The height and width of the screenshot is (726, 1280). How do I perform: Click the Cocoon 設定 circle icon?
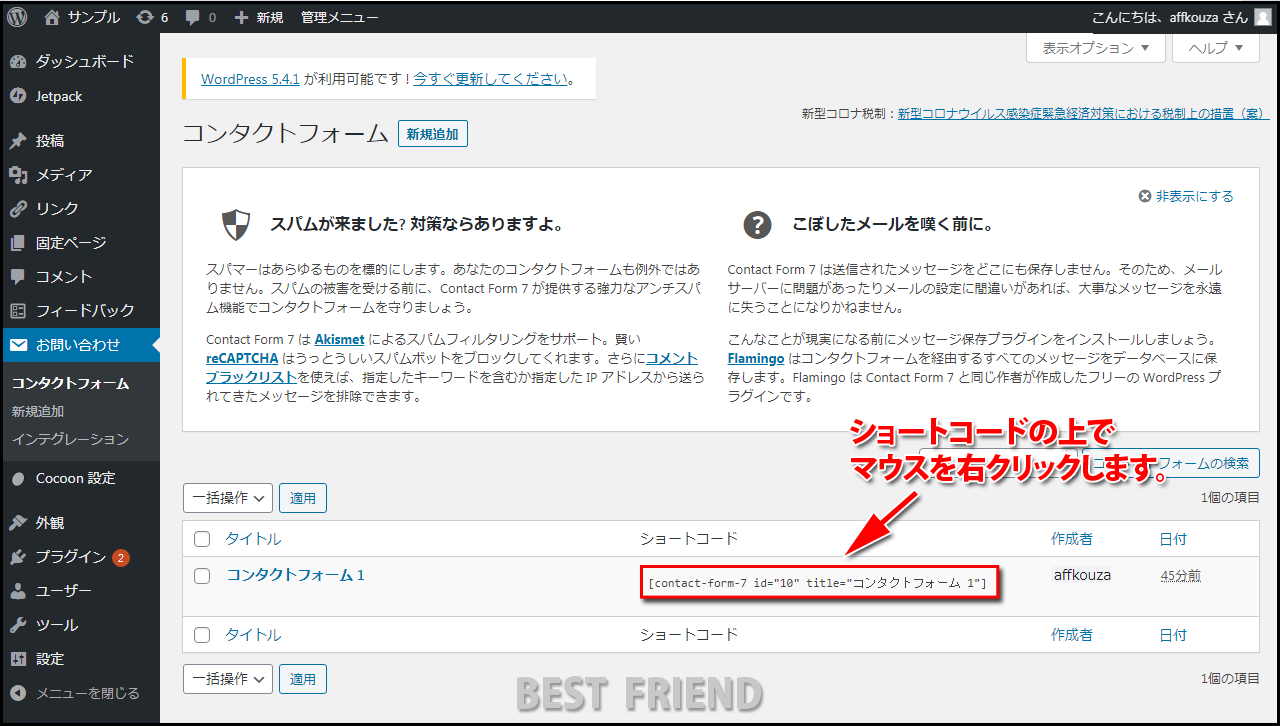pyautogui.click(x=18, y=479)
